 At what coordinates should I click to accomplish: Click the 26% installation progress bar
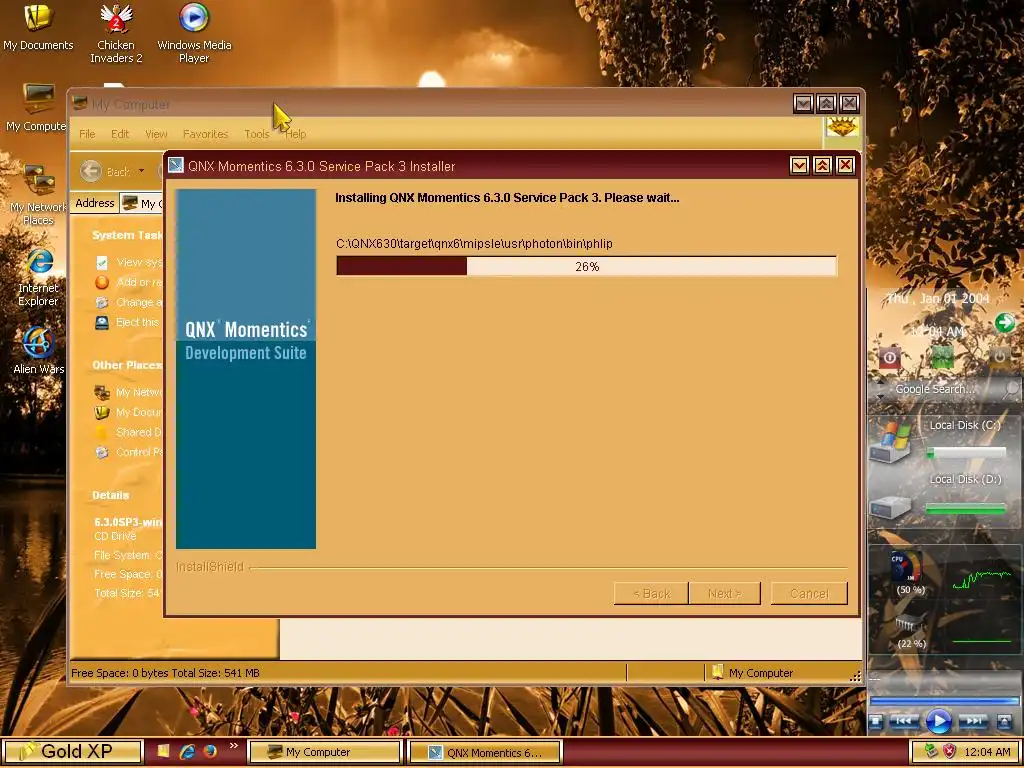point(586,266)
